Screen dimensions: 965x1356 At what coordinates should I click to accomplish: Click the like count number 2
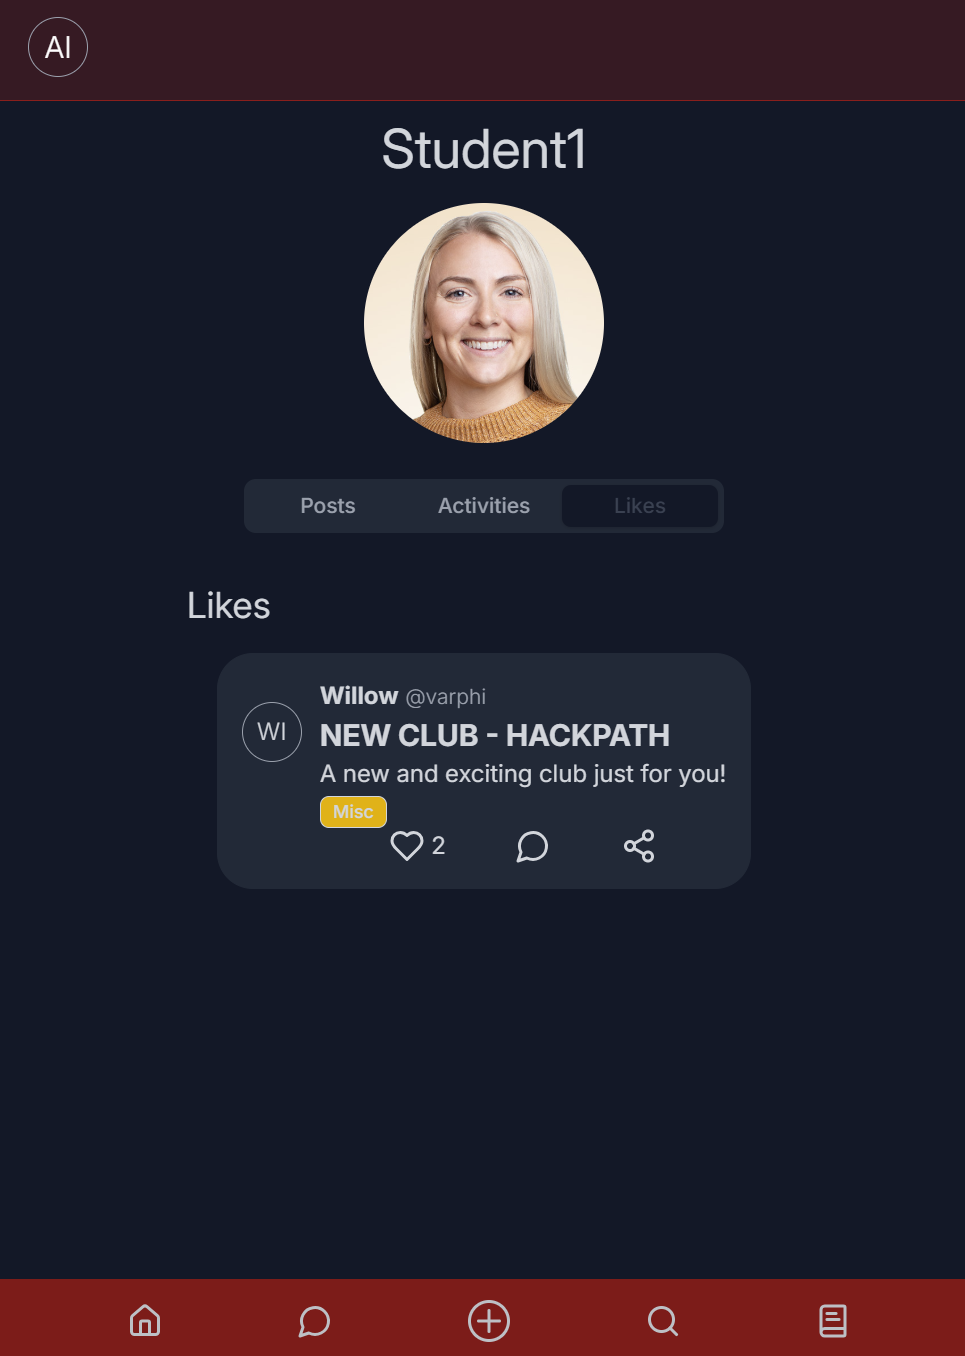pyautogui.click(x=438, y=846)
